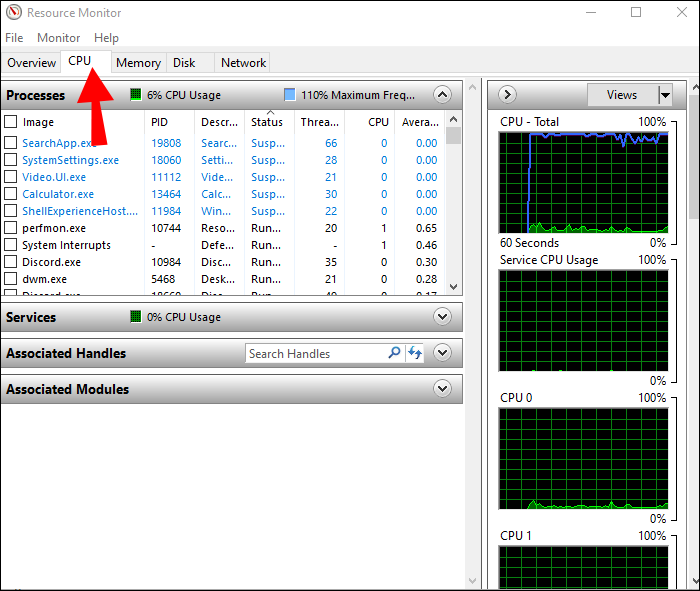Expand the Associated Modules section

[442, 388]
